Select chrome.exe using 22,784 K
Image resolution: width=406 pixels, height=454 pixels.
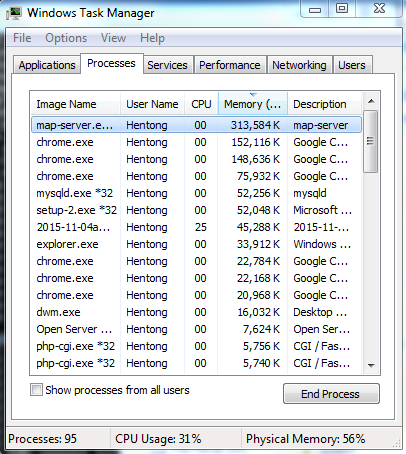pyautogui.click(x=196, y=261)
